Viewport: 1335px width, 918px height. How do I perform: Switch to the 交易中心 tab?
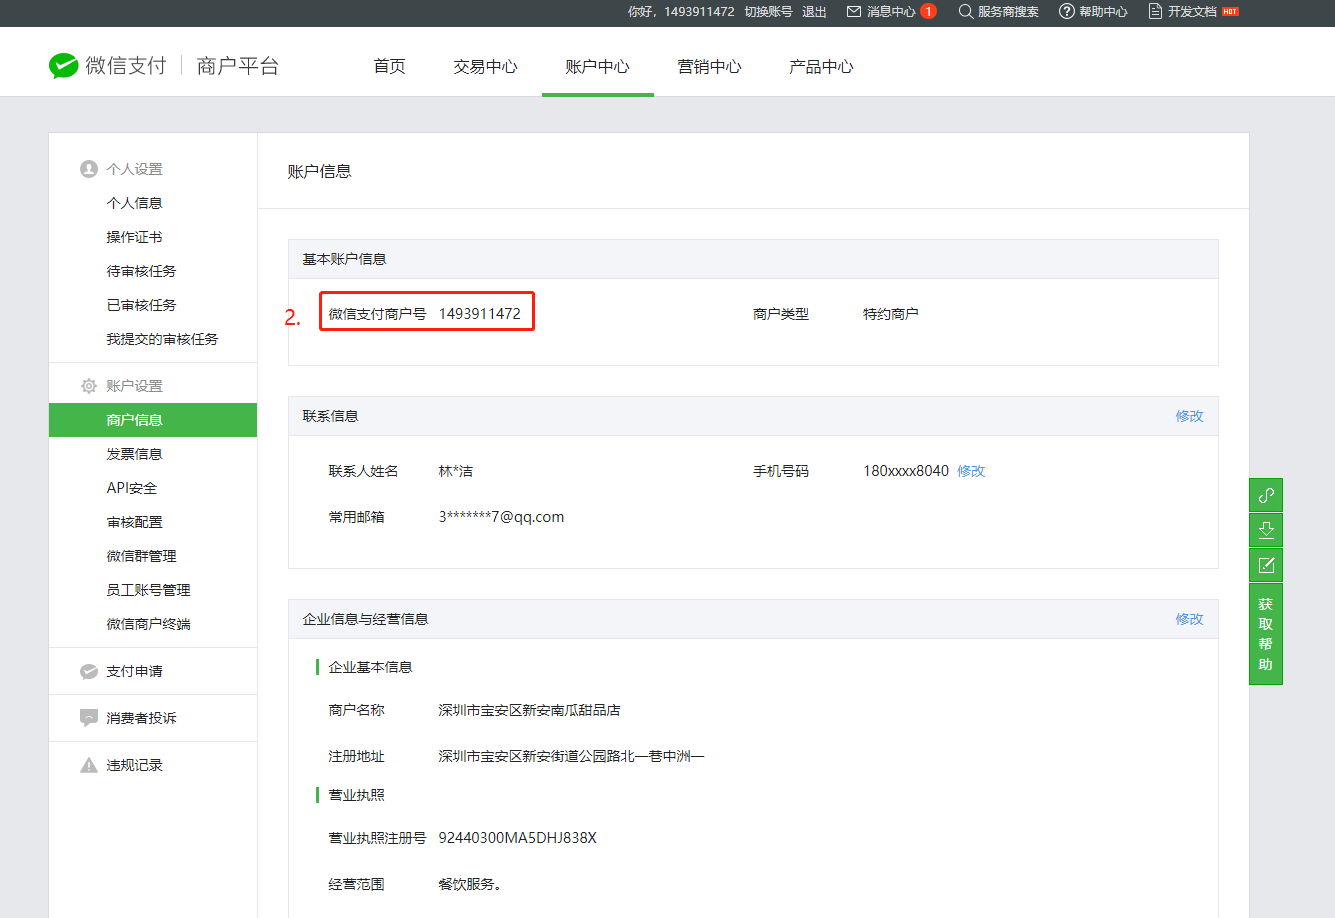(x=485, y=67)
